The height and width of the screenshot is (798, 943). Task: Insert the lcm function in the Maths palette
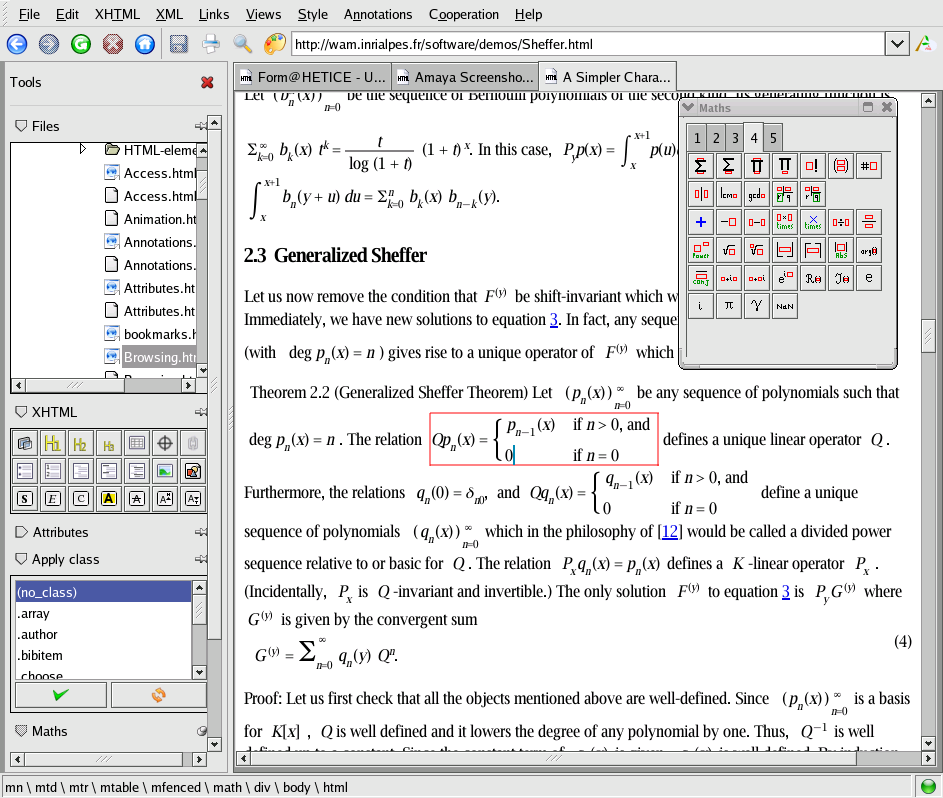(729, 194)
